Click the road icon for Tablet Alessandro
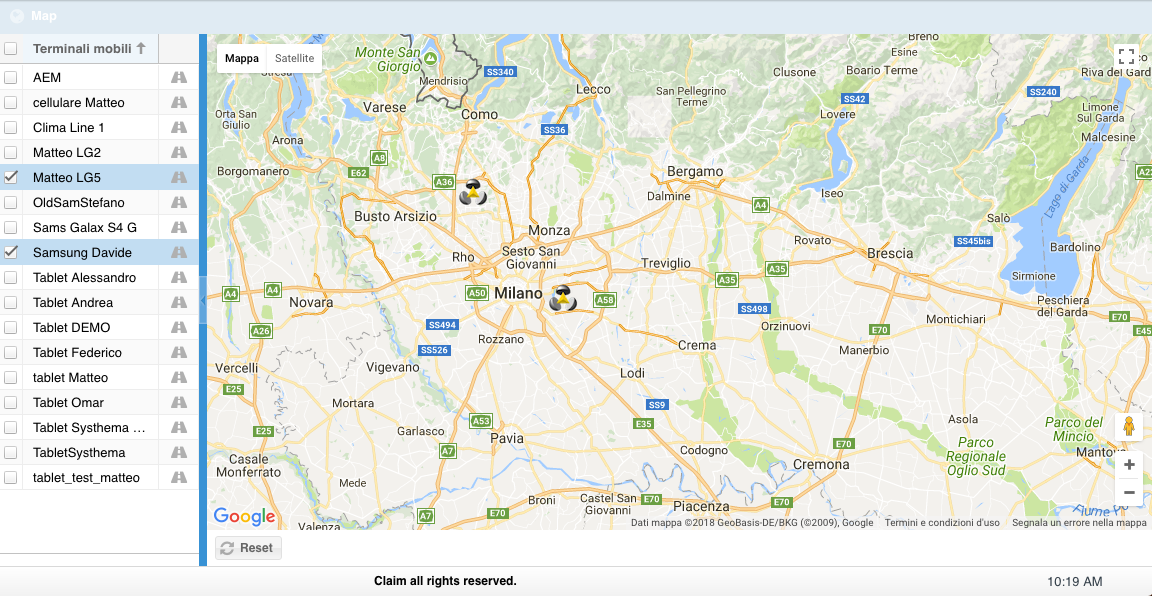This screenshot has height=596, width=1152. (179, 277)
